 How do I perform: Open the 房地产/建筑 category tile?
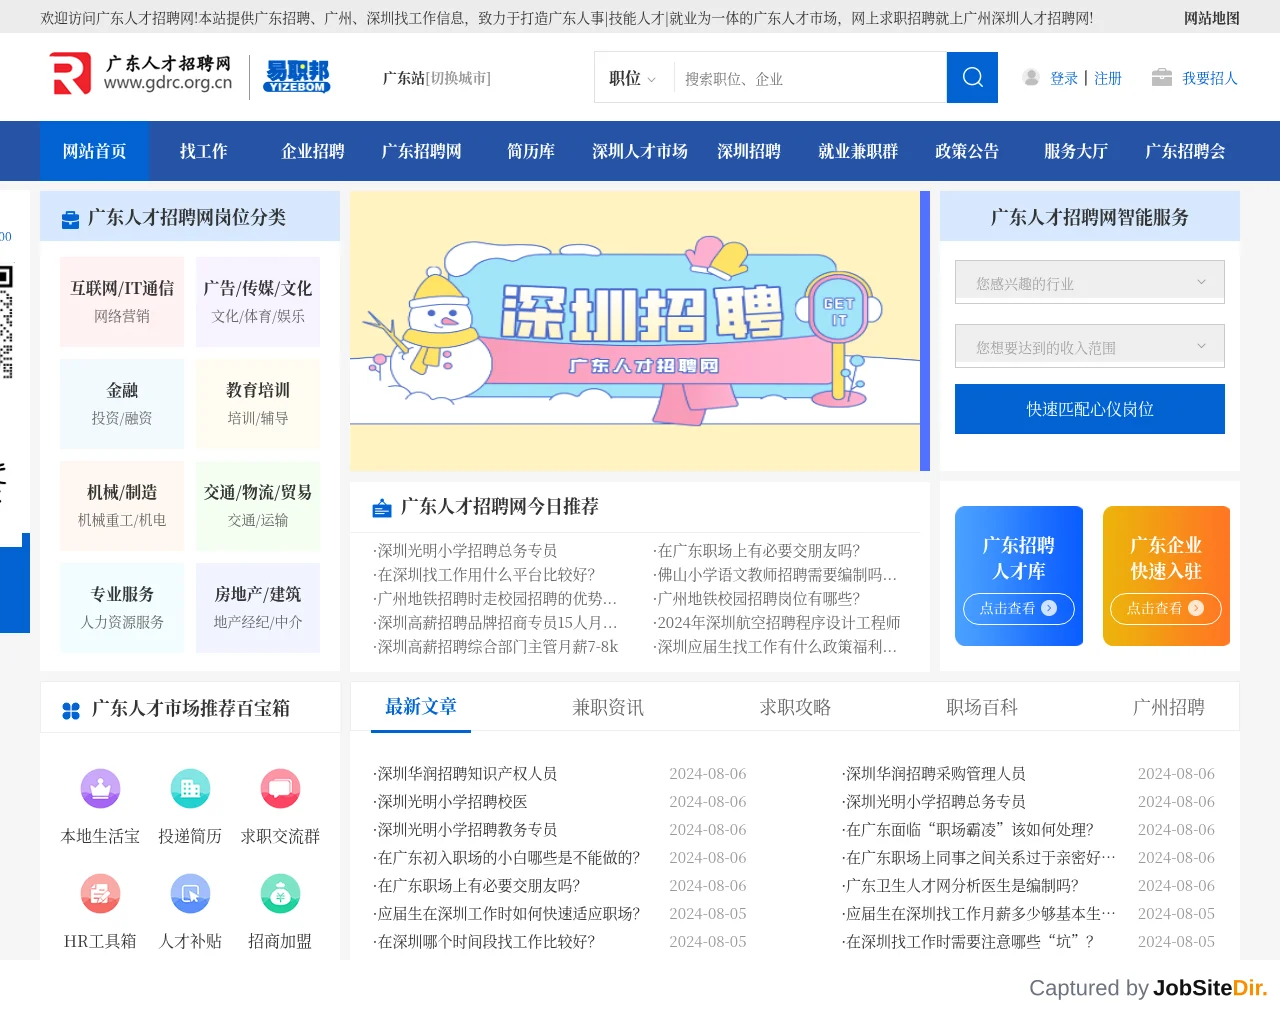tap(258, 608)
